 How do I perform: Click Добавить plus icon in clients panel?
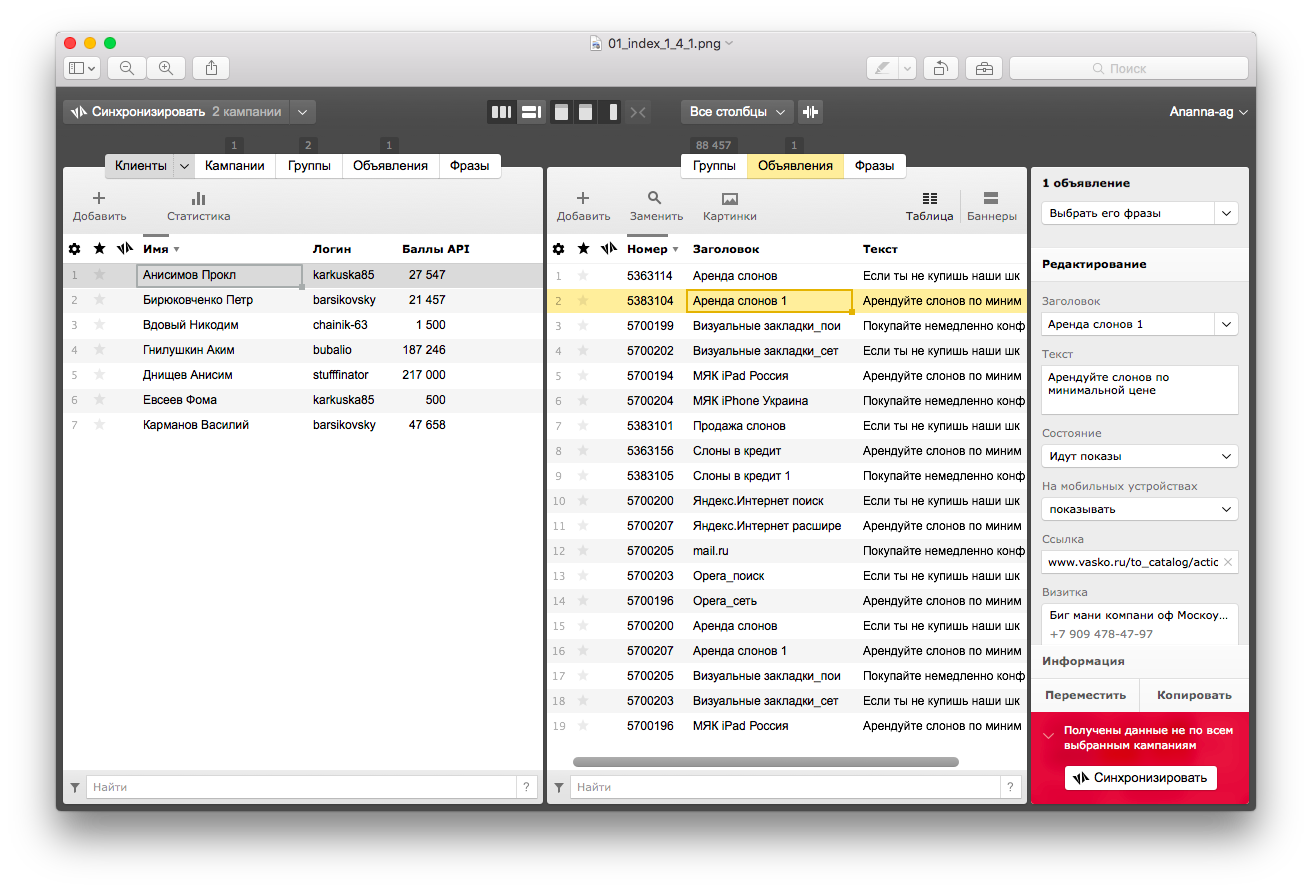[99, 199]
